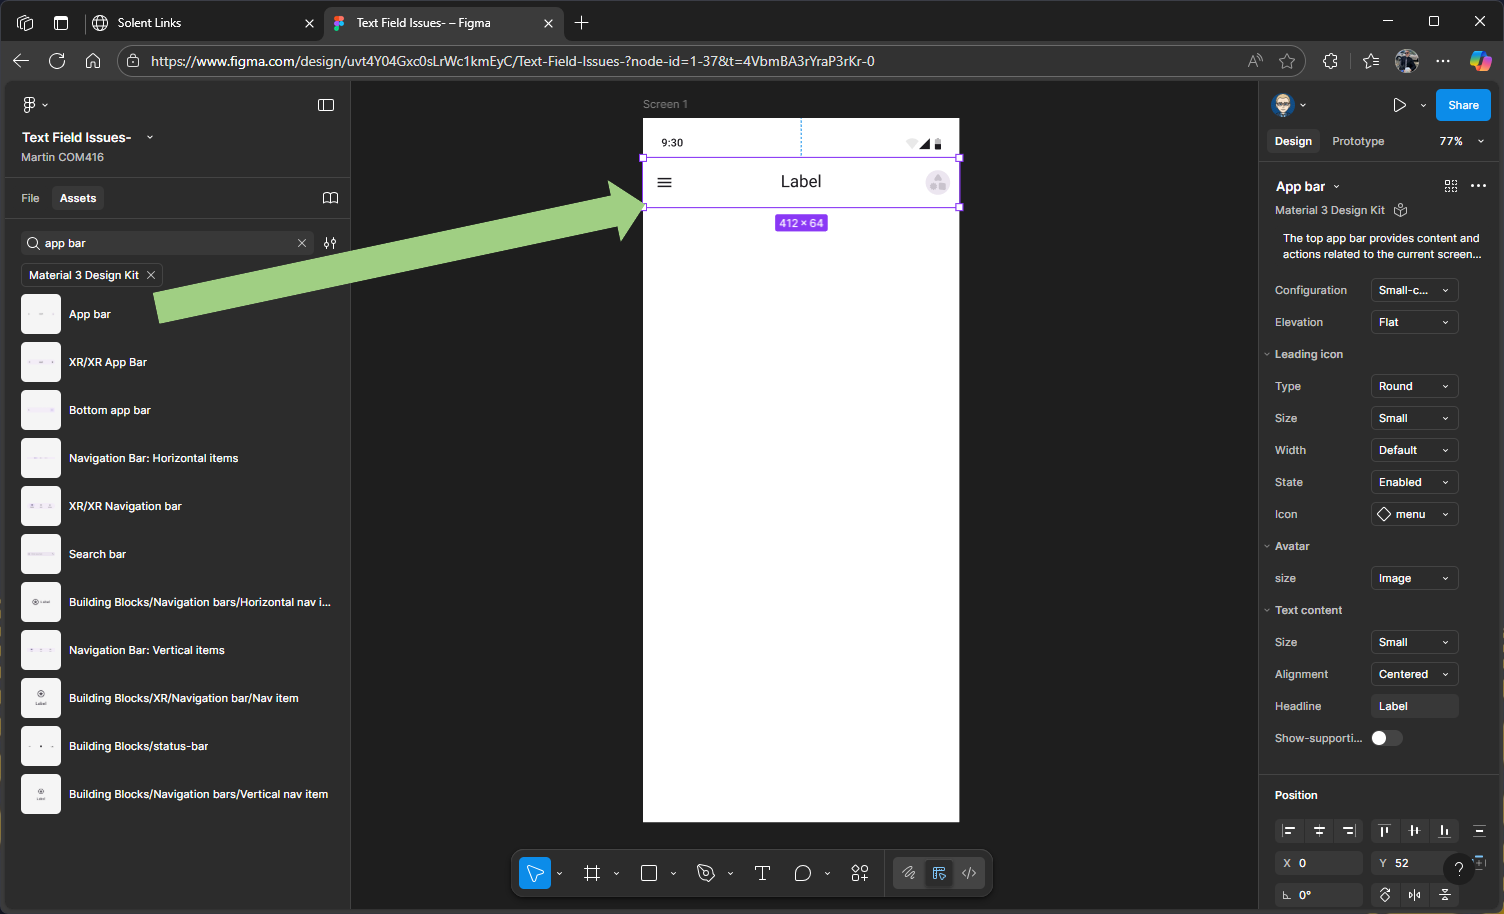Open the Actions/components tool in toolbar
The image size is (1504, 914).
860,873
